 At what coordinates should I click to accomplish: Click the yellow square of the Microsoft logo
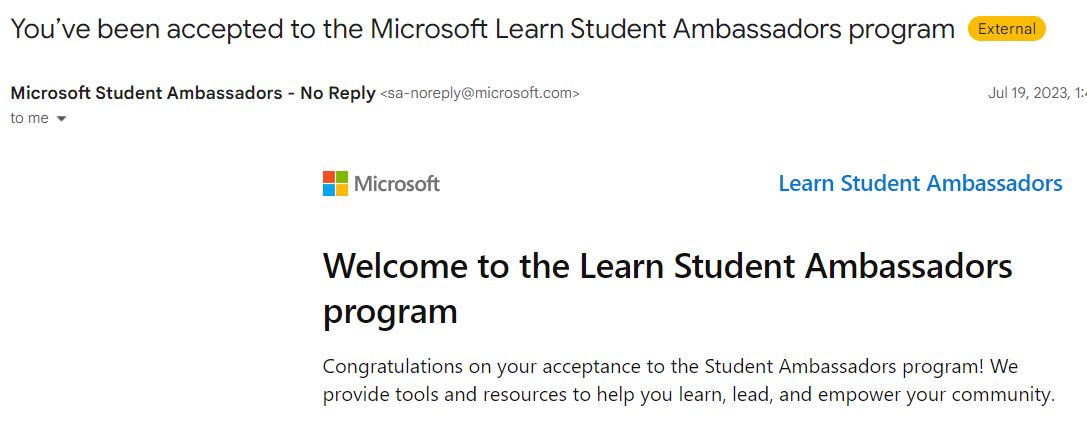click(x=342, y=190)
